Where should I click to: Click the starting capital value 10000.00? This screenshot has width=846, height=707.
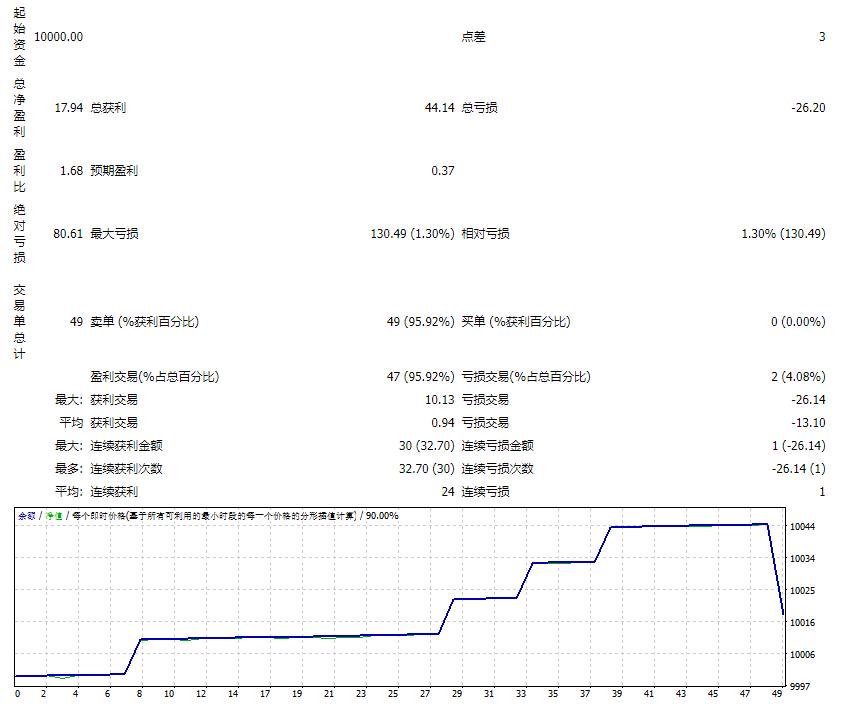click(x=58, y=37)
